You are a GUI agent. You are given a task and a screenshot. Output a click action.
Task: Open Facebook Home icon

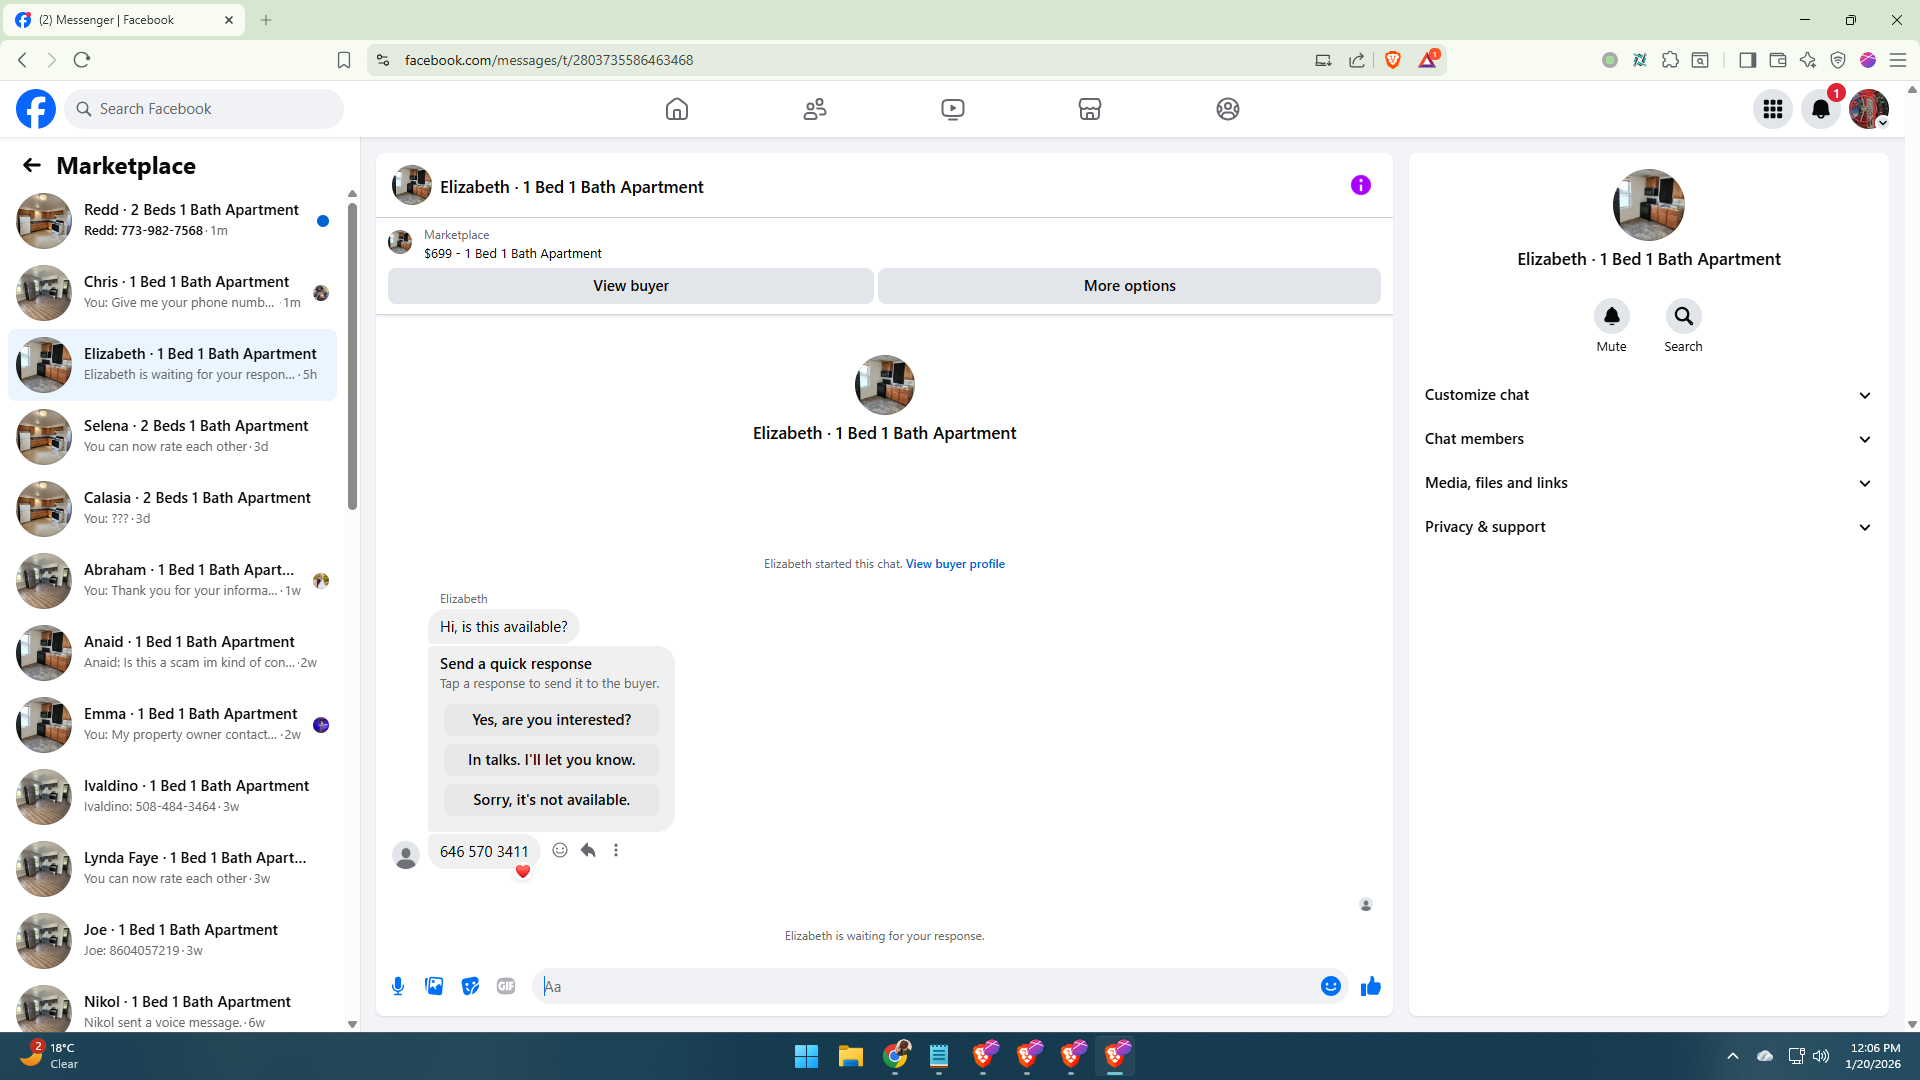click(677, 109)
